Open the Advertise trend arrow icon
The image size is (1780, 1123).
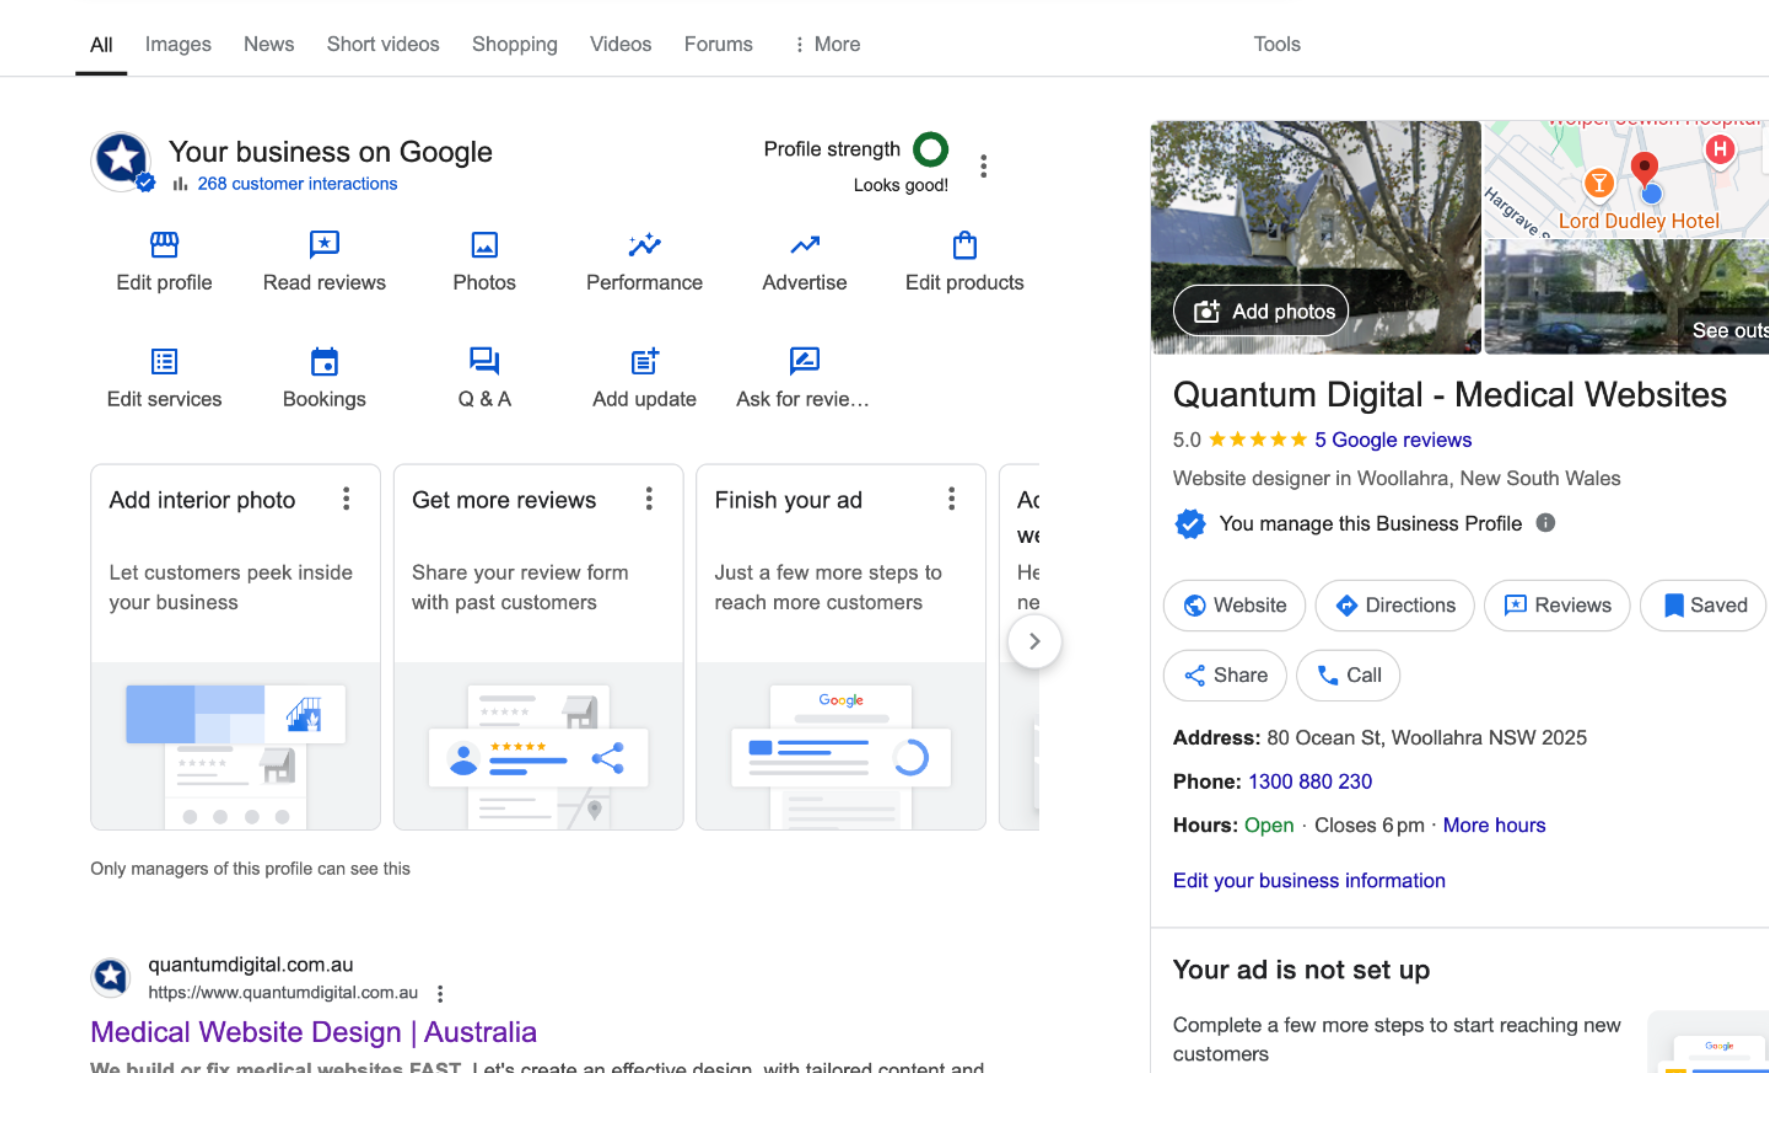(804, 245)
